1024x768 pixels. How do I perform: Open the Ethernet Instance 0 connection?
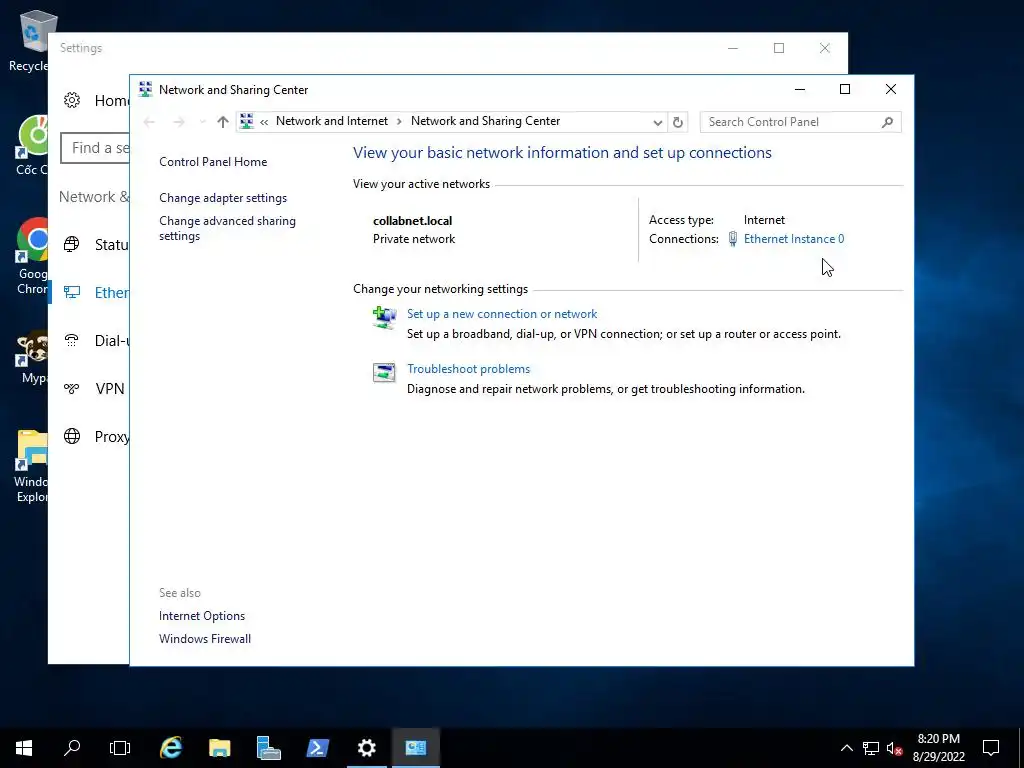793,239
